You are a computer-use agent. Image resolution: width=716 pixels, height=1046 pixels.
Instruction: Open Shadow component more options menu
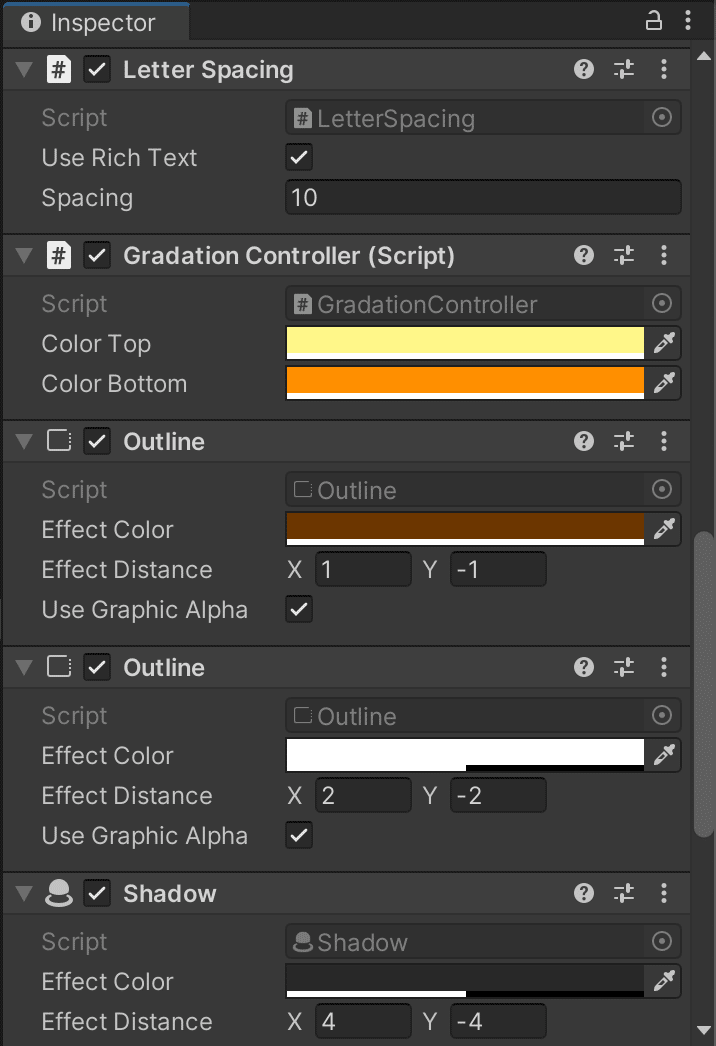(663, 893)
